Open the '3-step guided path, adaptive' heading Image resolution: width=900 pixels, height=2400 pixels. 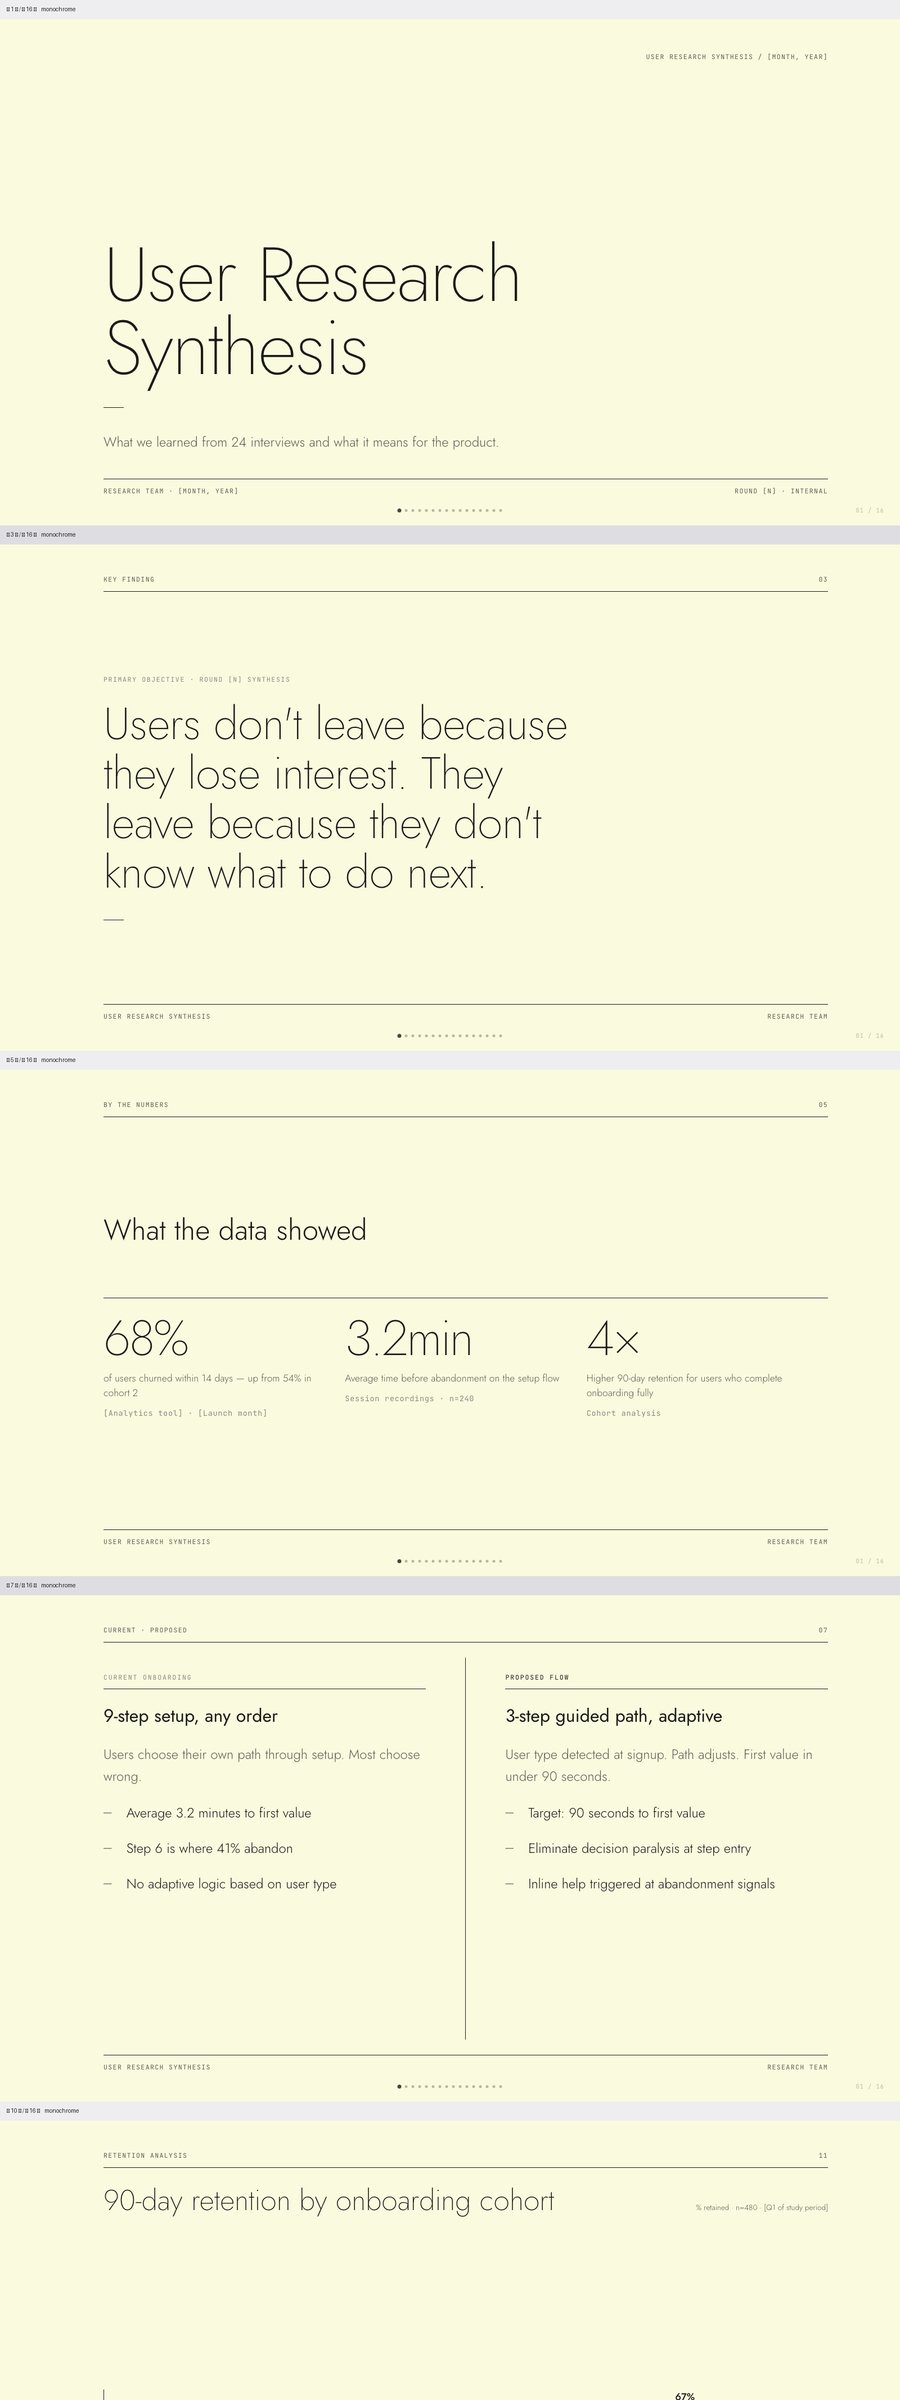[613, 1716]
